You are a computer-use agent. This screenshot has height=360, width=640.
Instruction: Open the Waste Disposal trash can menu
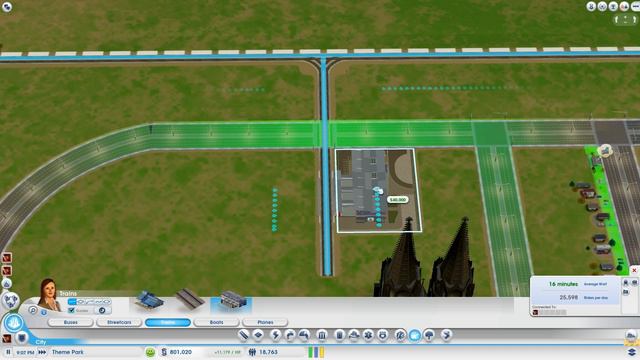(339, 335)
